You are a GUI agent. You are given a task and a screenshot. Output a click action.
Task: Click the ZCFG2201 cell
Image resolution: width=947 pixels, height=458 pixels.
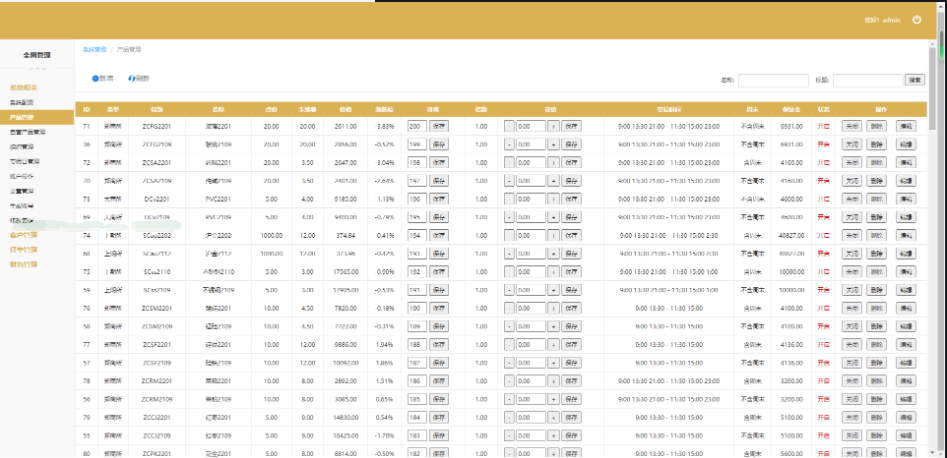coord(156,126)
